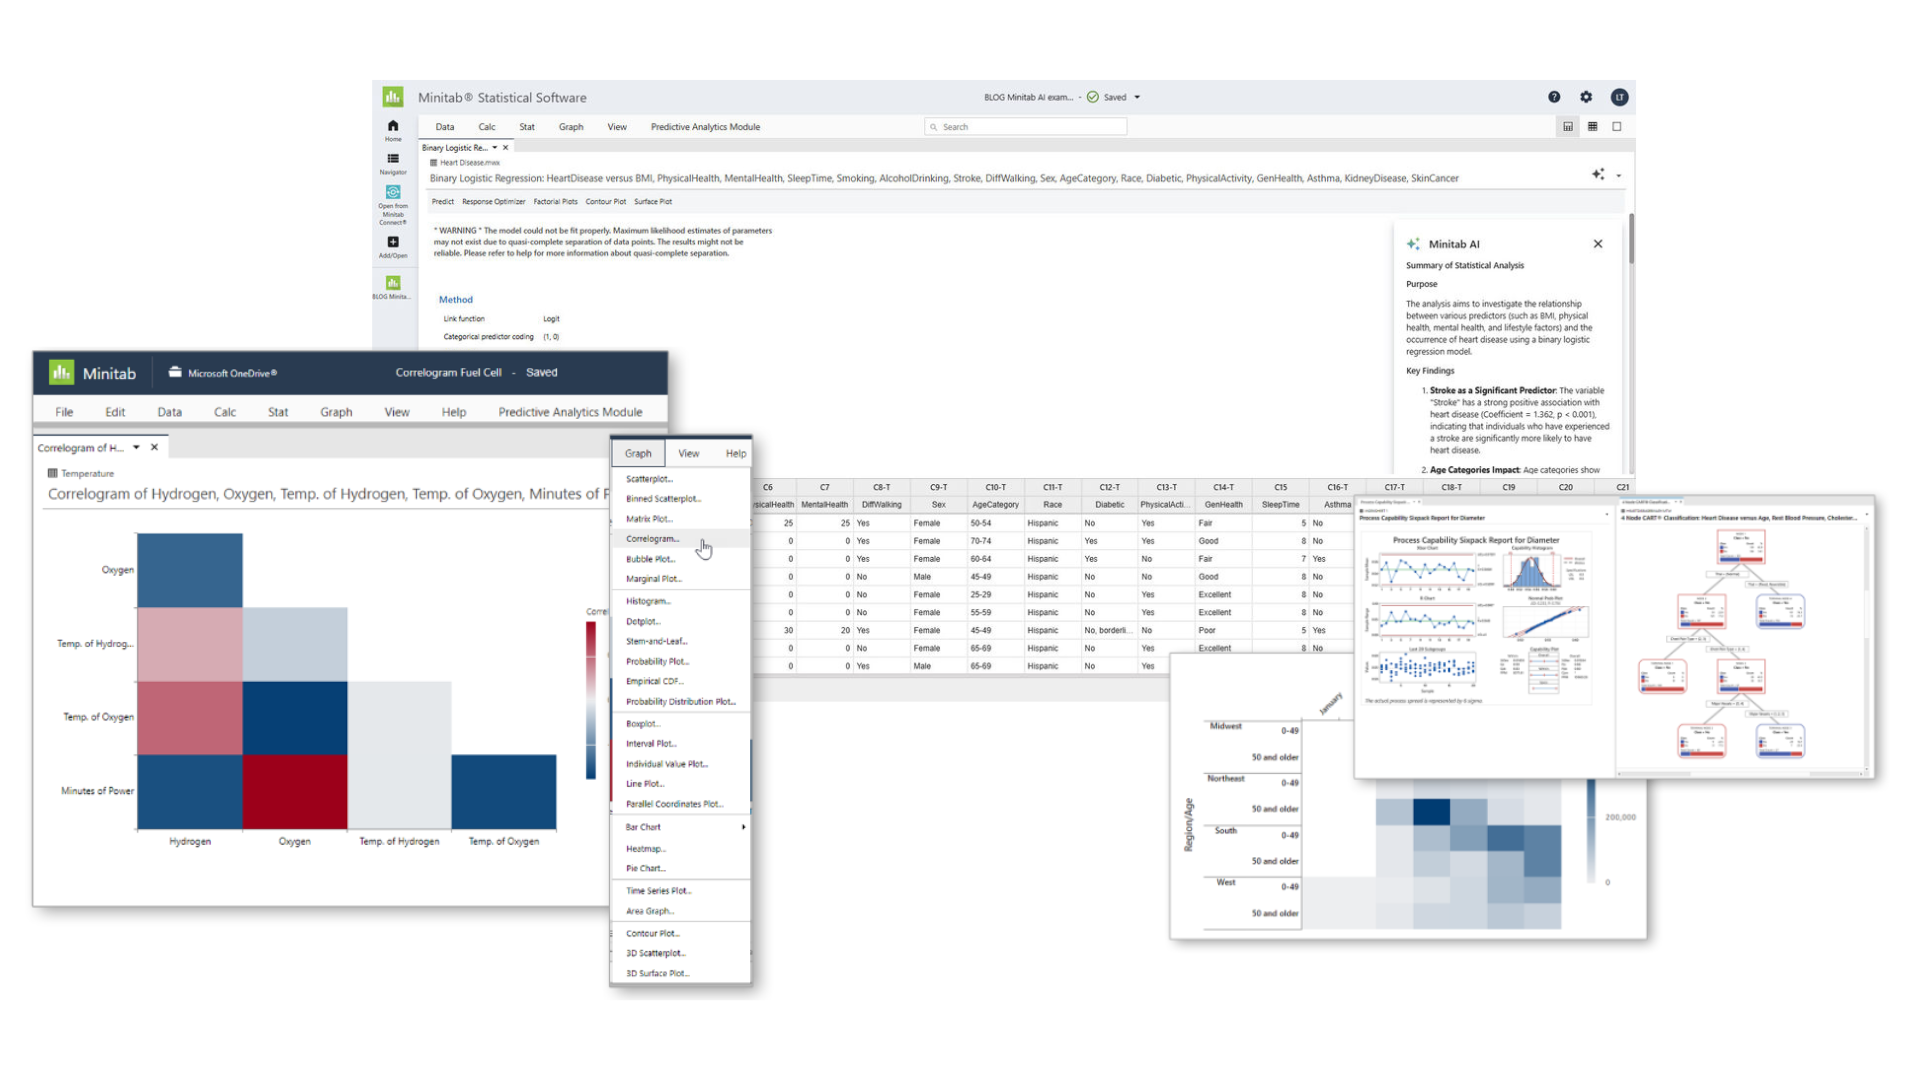This screenshot has width=1920, height=1080.
Task: Click the Minitab AI sparkle icon beside the regression title
Action: tap(1598, 174)
